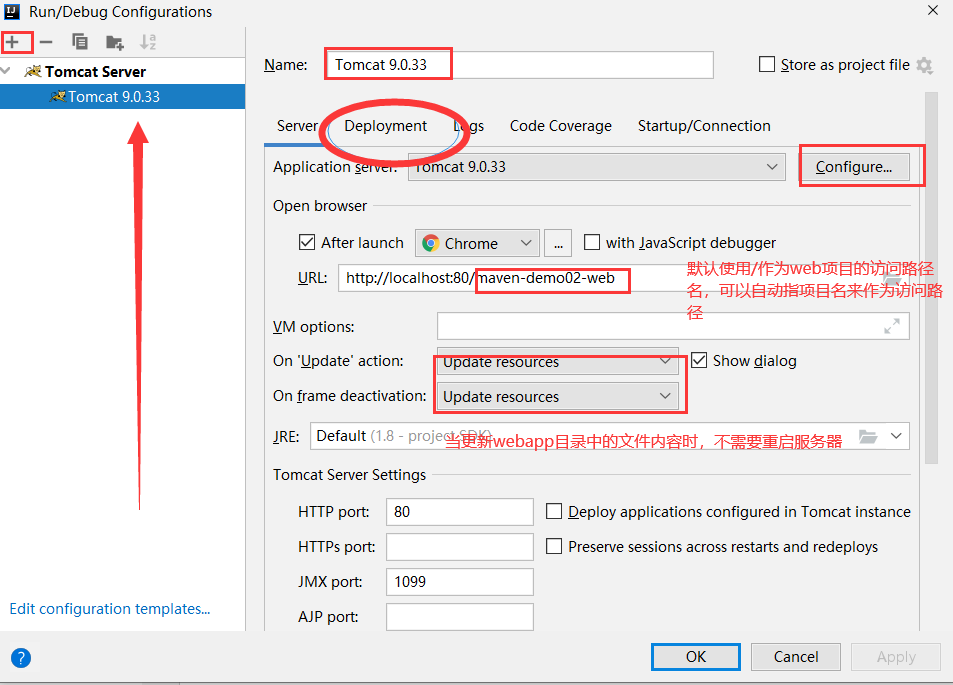Click the OK button
This screenshot has height=685, width=953.
tap(696, 657)
